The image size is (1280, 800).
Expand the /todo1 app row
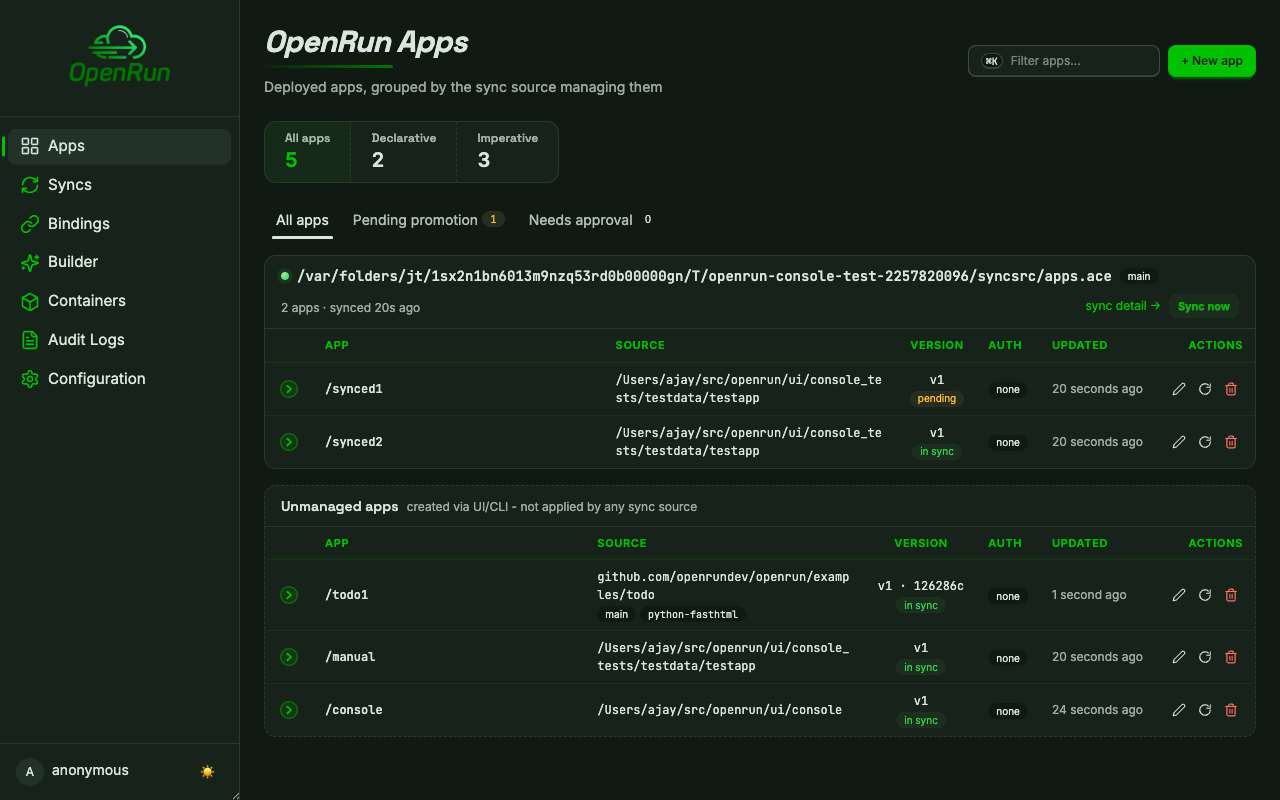click(x=289, y=595)
